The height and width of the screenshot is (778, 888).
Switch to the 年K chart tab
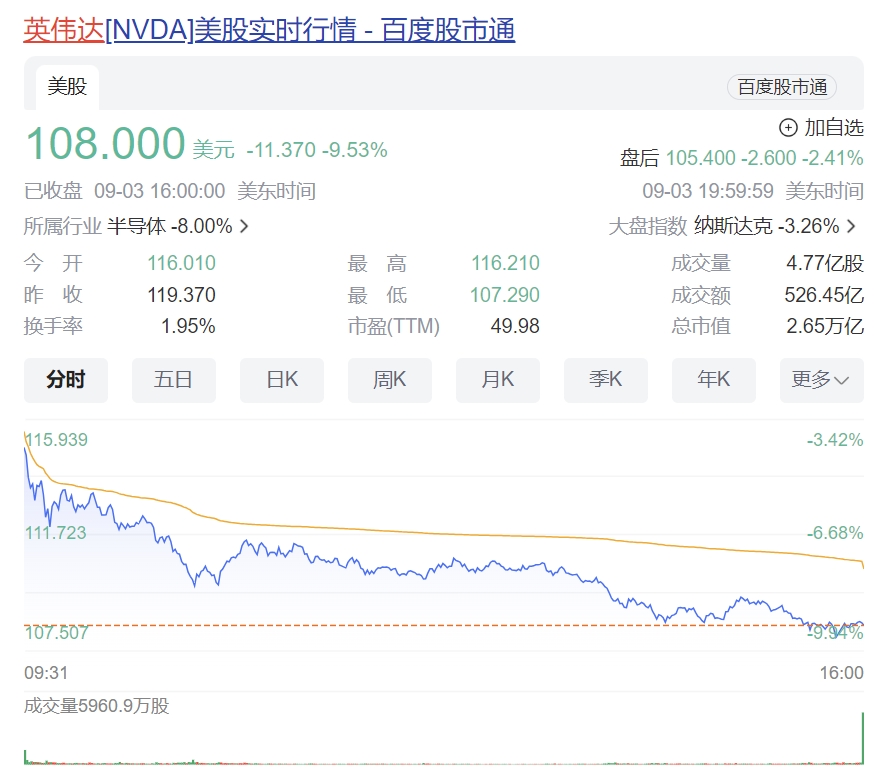coord(714,380)
